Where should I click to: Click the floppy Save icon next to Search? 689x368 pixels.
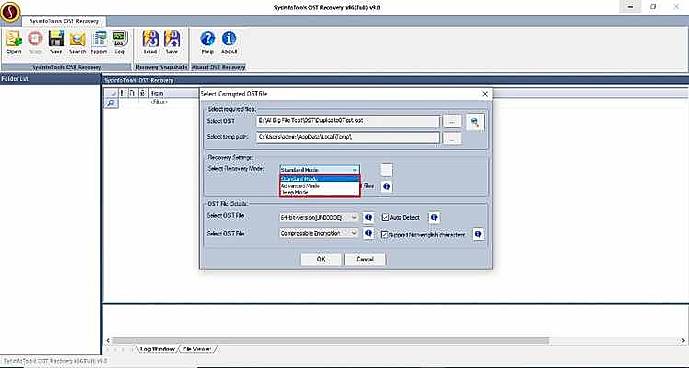tap(56, 43)
